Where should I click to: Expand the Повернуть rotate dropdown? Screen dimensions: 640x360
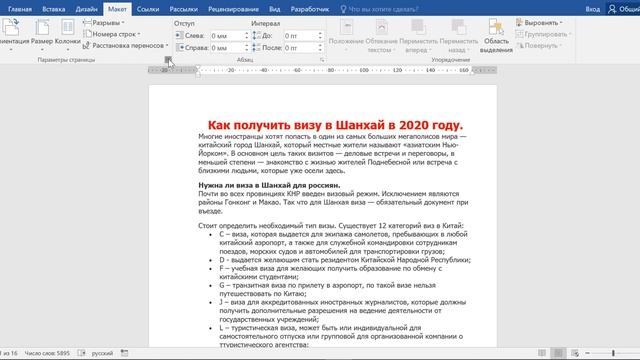pyautogui.click(x=540, y=46)
